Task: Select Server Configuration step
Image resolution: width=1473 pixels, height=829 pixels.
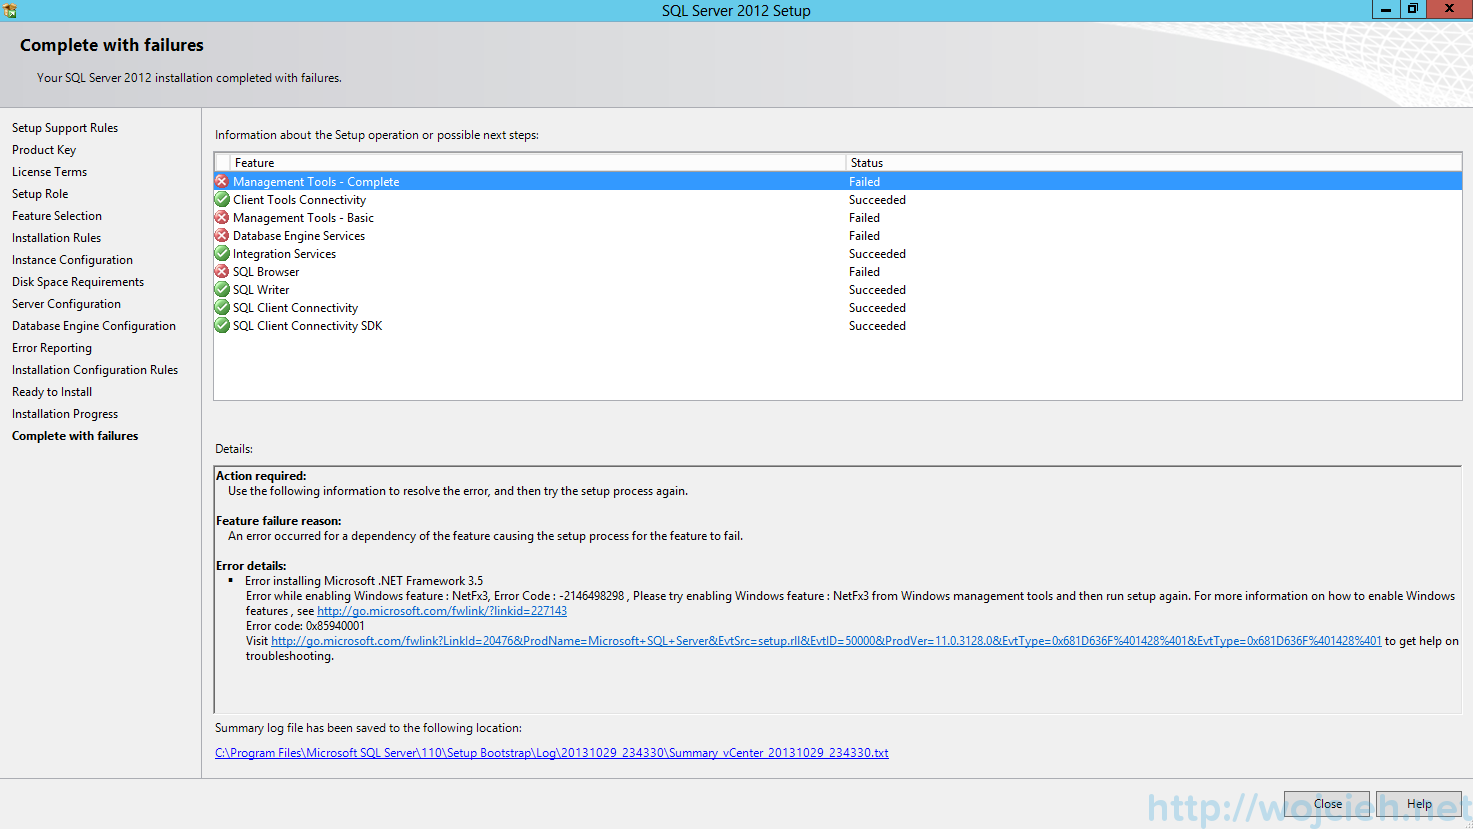Action: tap(66, 304)
